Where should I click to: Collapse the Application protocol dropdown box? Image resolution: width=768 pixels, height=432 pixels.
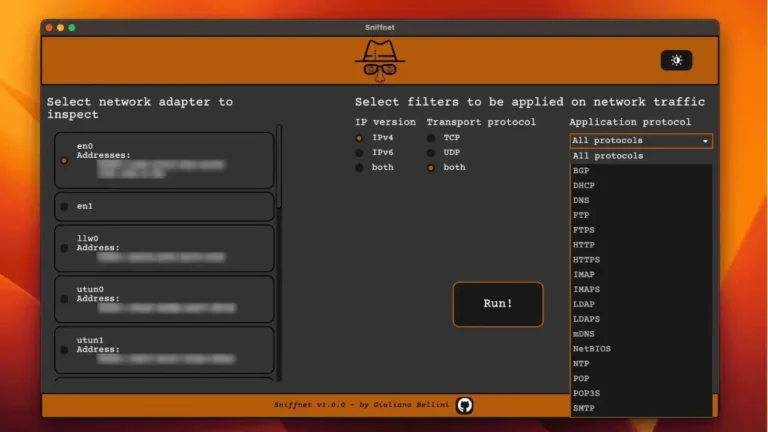[641, 141]
